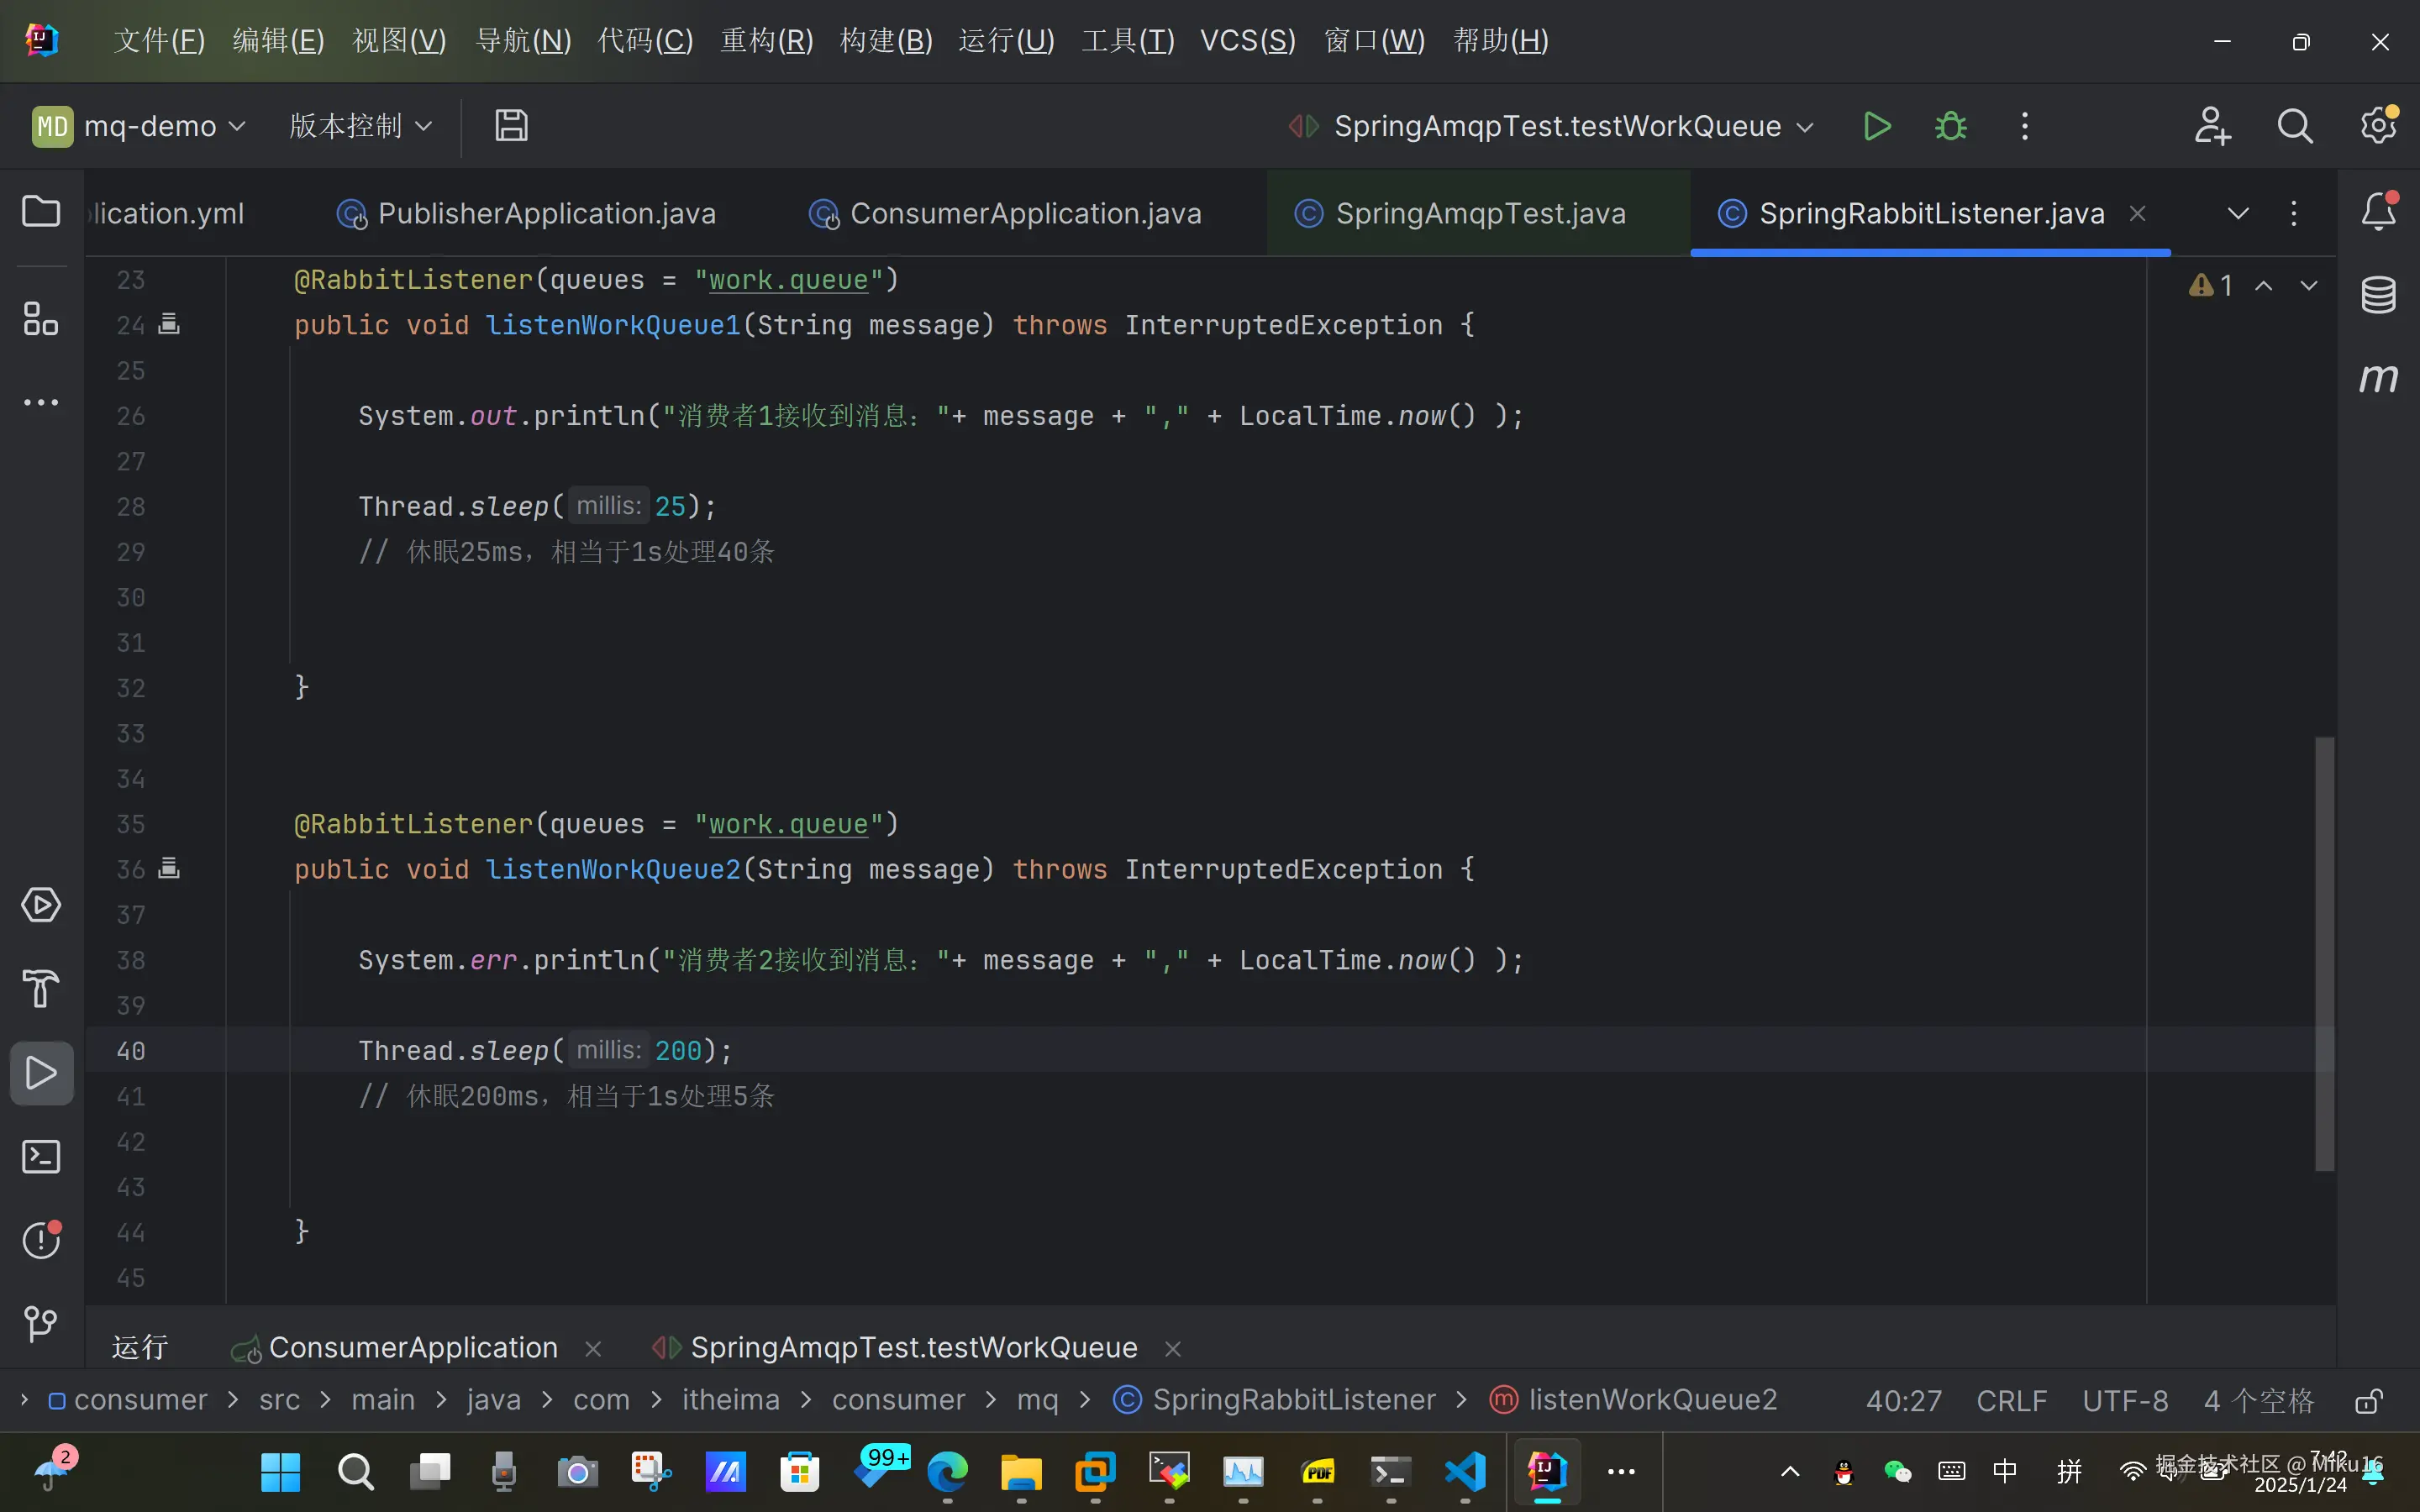
Task: Run SpringAmqpTest.testWorkQueue with green play button
Action: (x=1877, y=127)
